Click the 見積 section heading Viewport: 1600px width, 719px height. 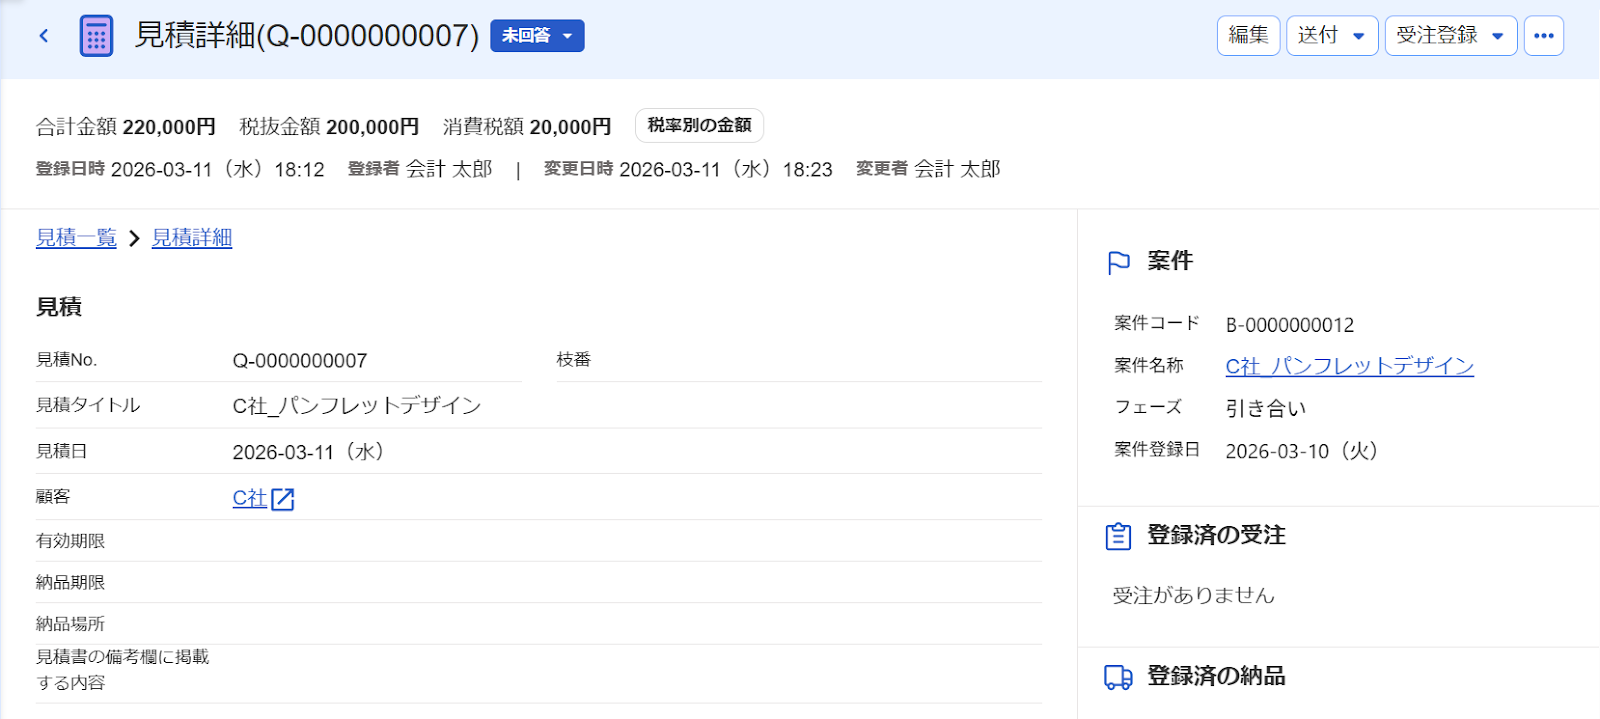(x=59, y=308)
